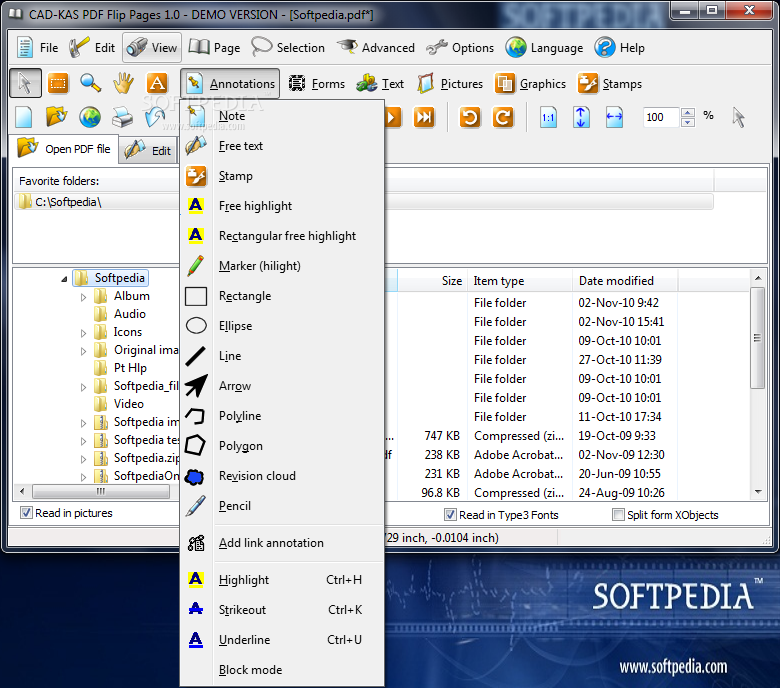The height and width of the screenshot is (688, 780).
Task: Choose the Polyline annotation
Action: (282, 416)
